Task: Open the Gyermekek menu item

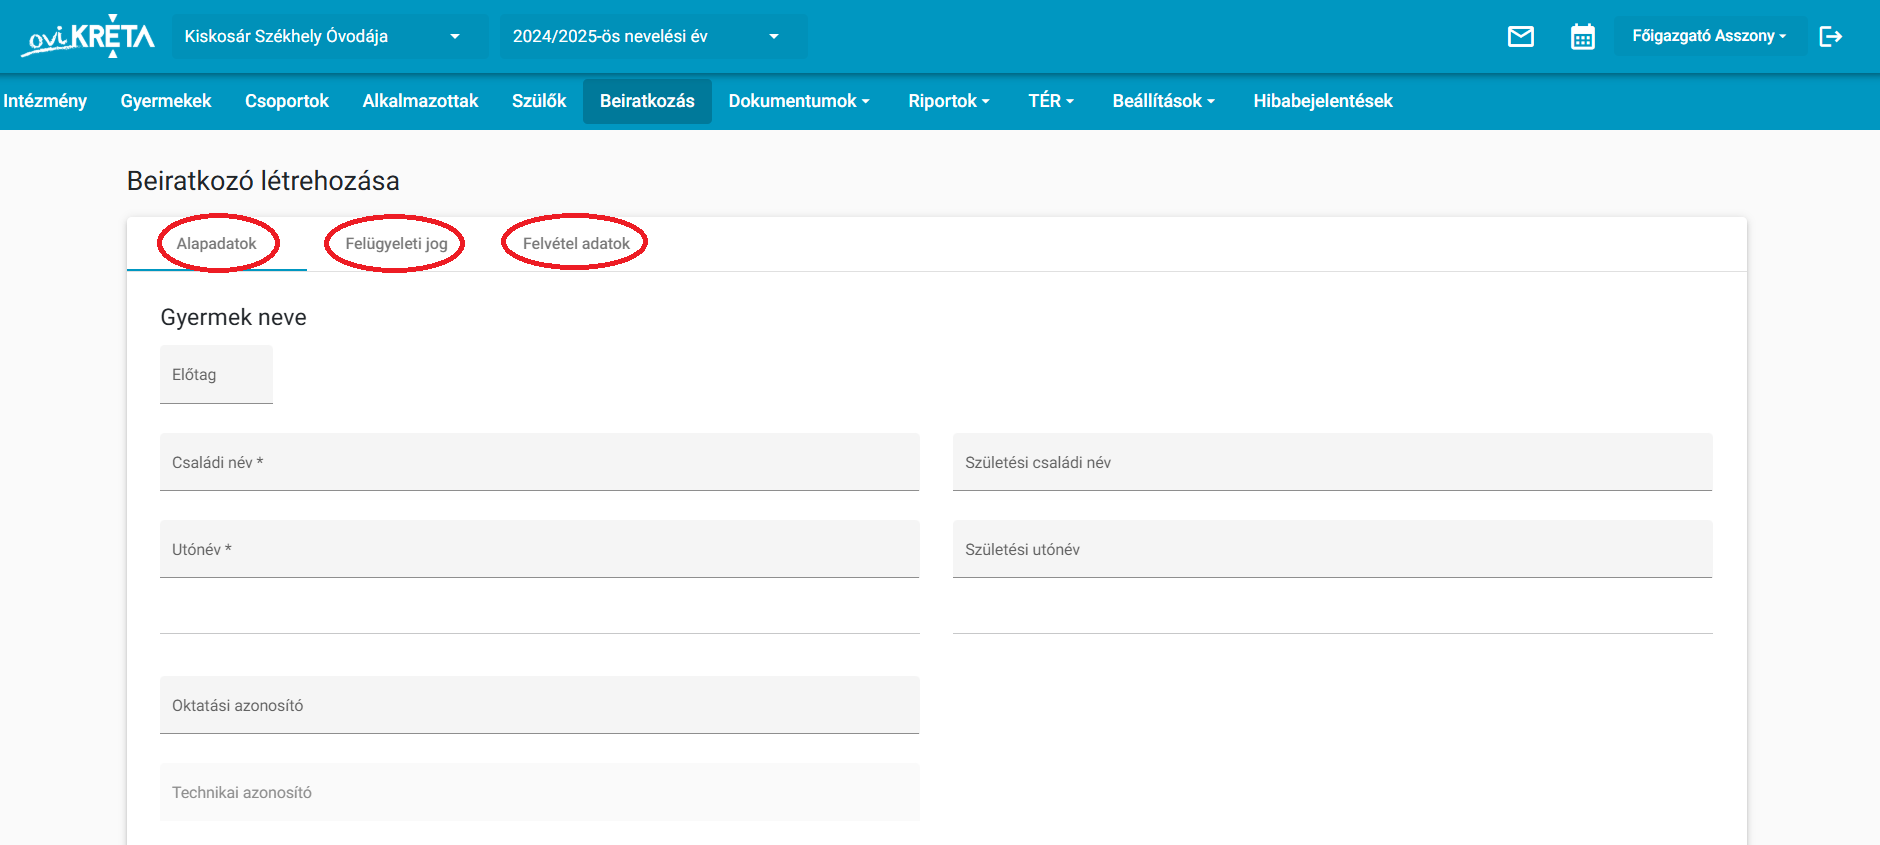Action: [x=166, y=101]
